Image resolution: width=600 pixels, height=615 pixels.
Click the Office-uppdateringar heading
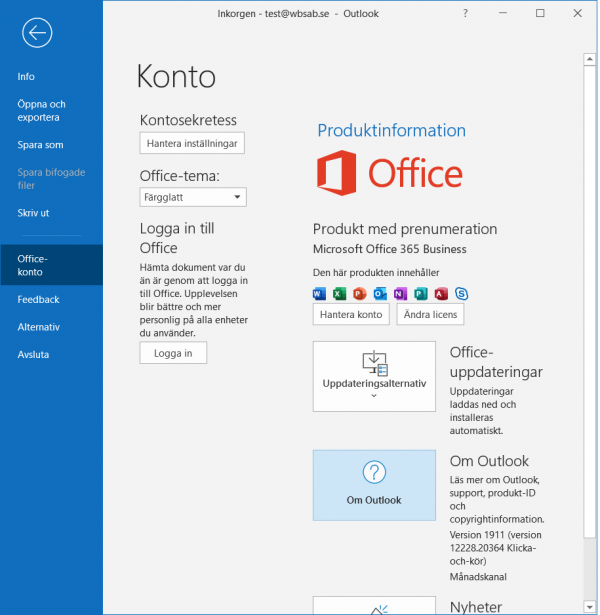496,362
